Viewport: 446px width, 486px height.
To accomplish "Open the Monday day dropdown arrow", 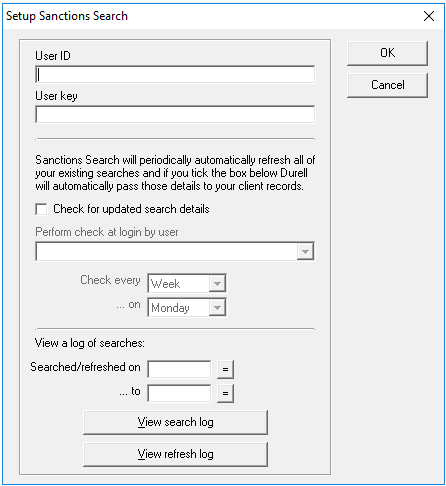I will click(x=217, y=307).
